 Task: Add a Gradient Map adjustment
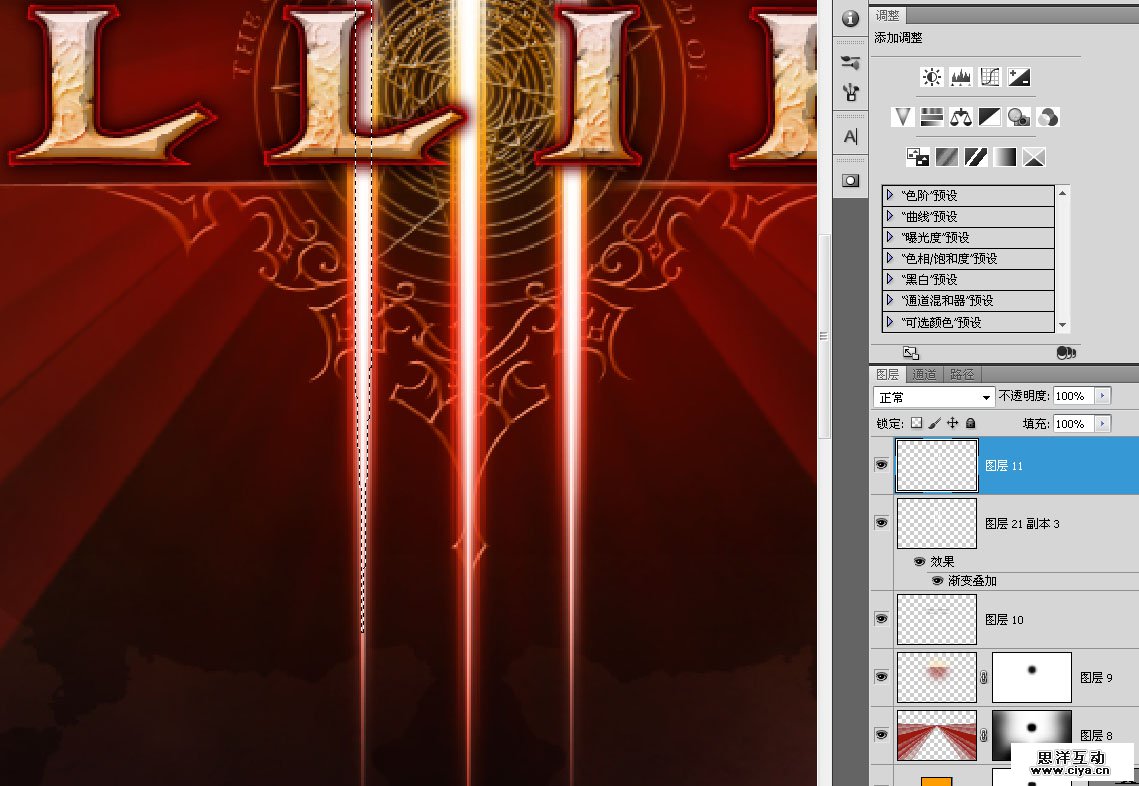(x=1005, y=157)
